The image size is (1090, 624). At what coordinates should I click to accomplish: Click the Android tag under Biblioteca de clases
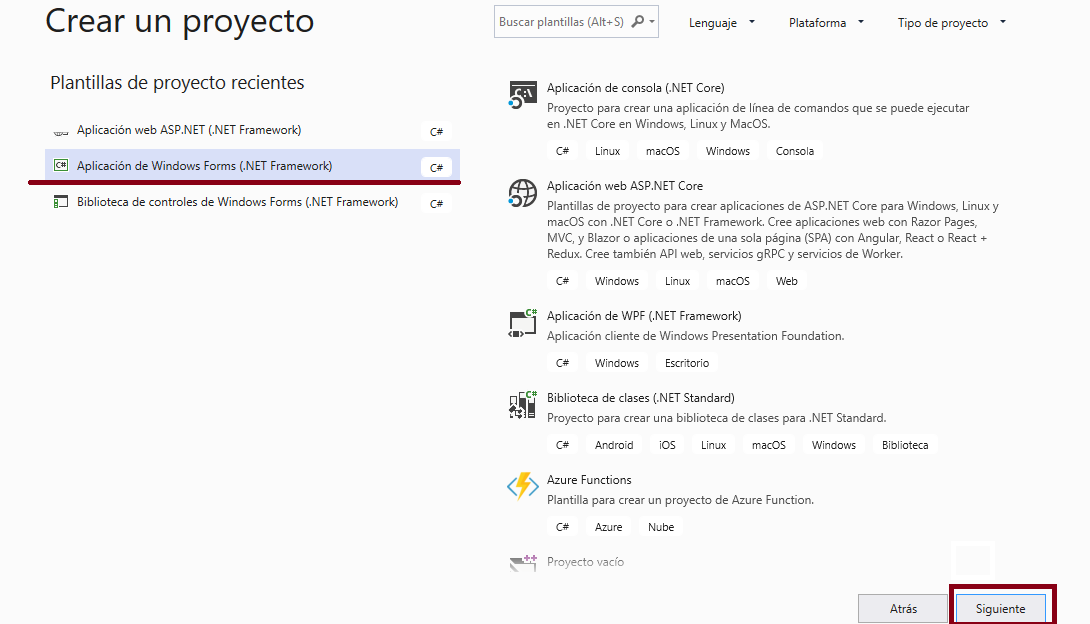click(614, 445)
